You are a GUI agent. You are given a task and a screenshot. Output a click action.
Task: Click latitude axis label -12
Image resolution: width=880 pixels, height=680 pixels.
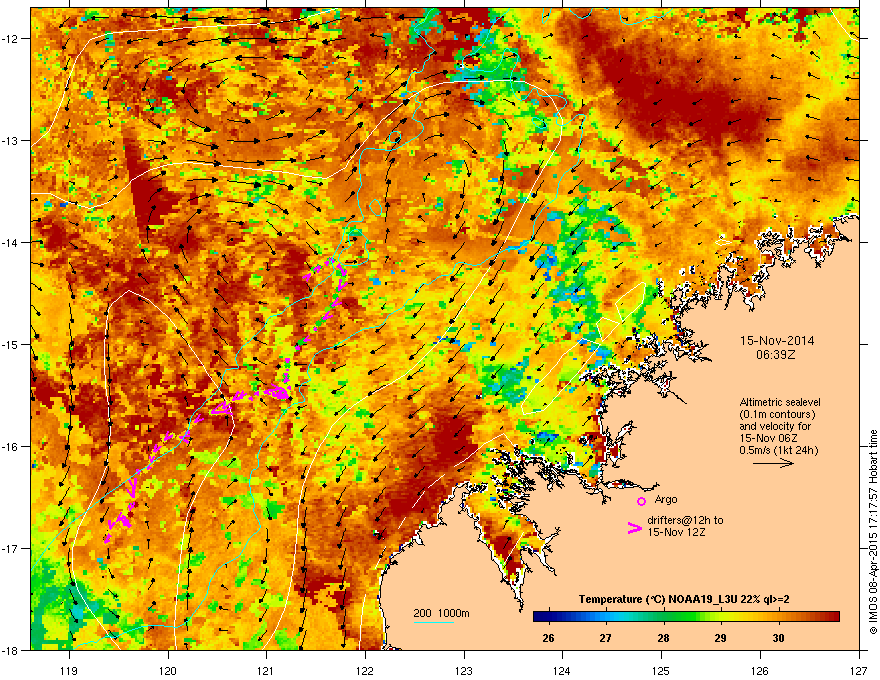pos(10,39)
